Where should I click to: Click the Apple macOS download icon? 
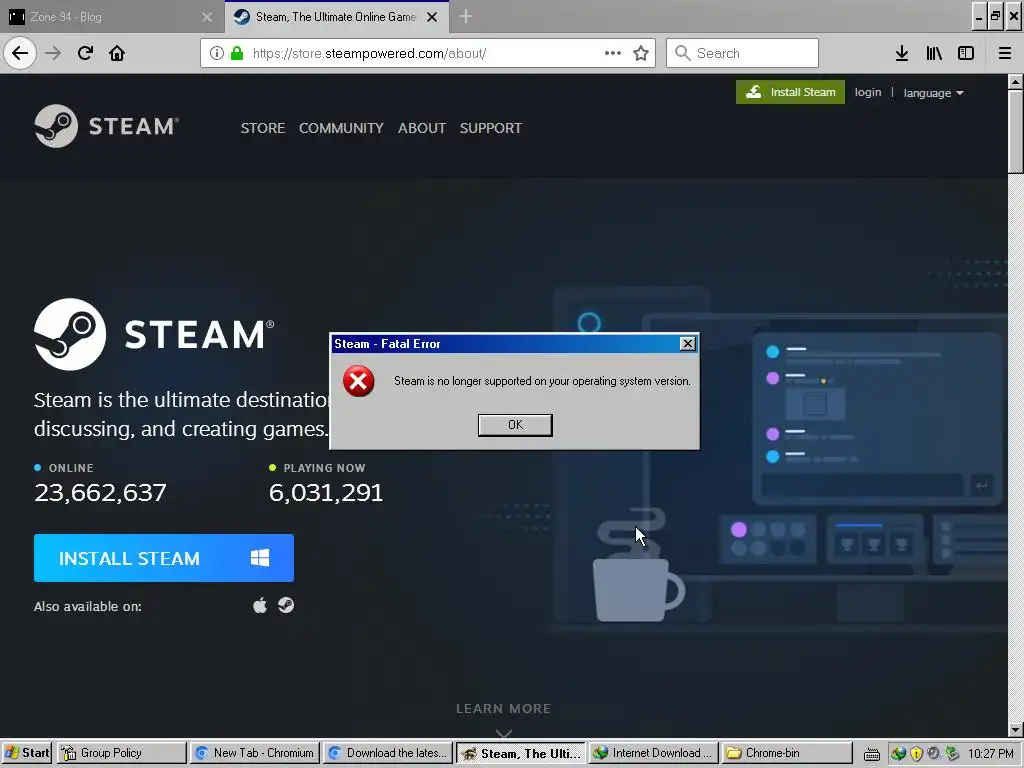[260, 605]
